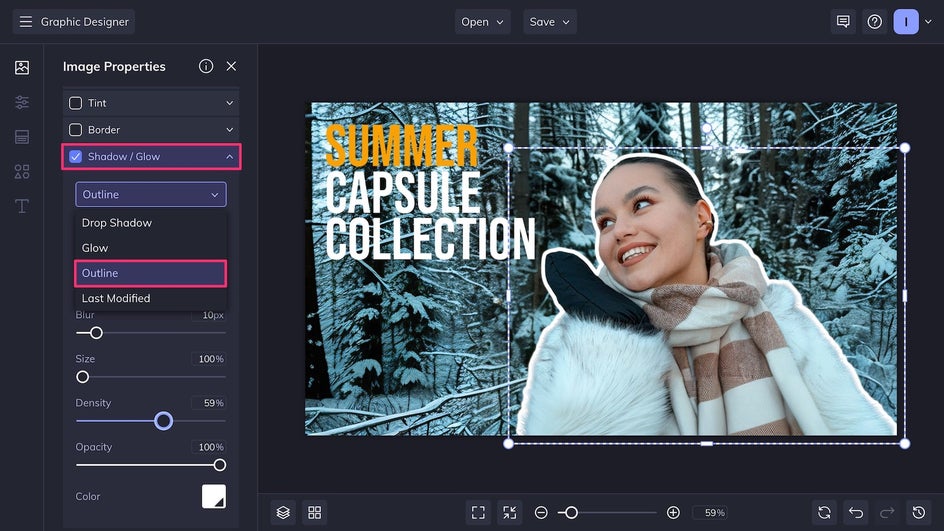944x531 pixels.
Task: Click the shrink to actual size icon
Action: pos(509,512)
